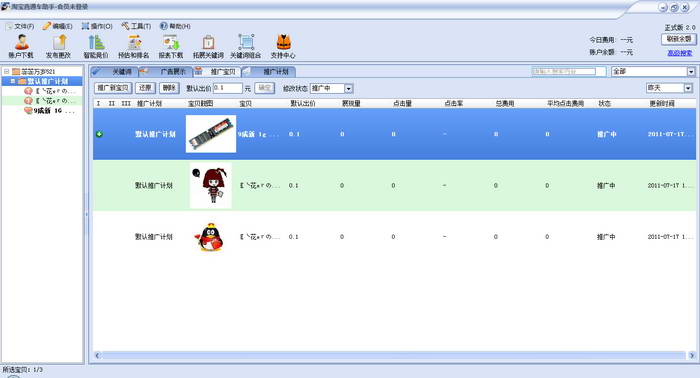The image size is (700, 378).
Task: Collapse the 默认推广计划 tree node
Action: tap(13, 81)
